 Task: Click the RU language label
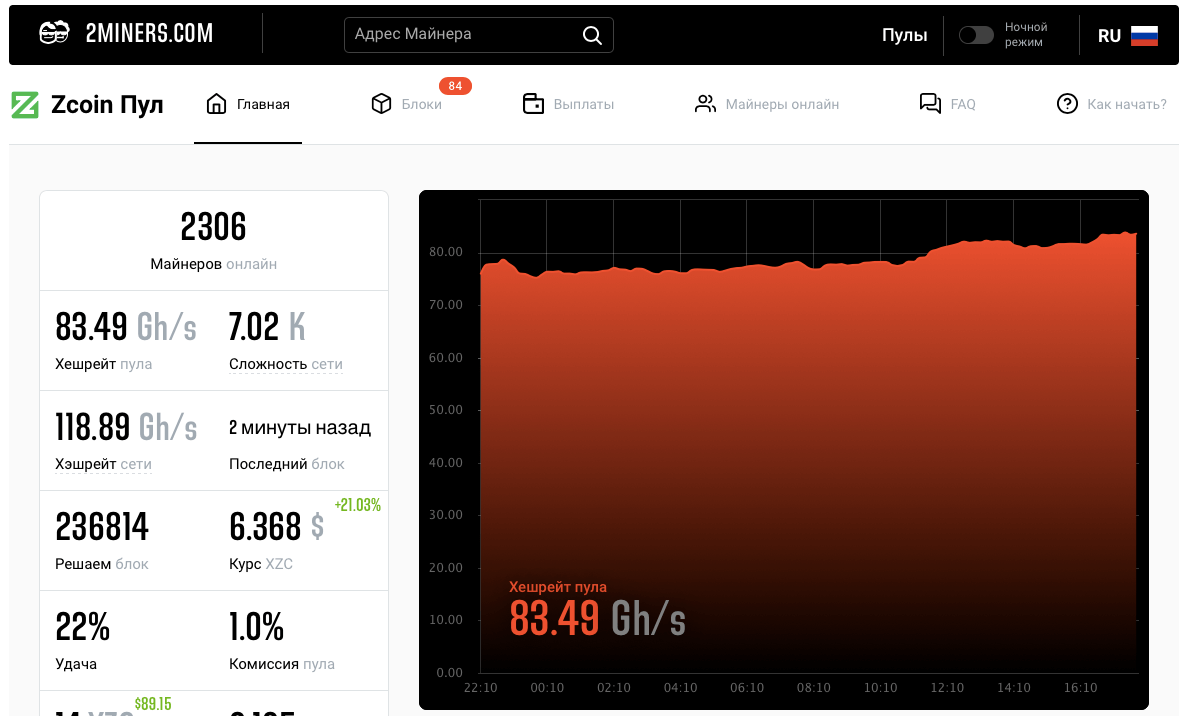(x=1109, y=36)
